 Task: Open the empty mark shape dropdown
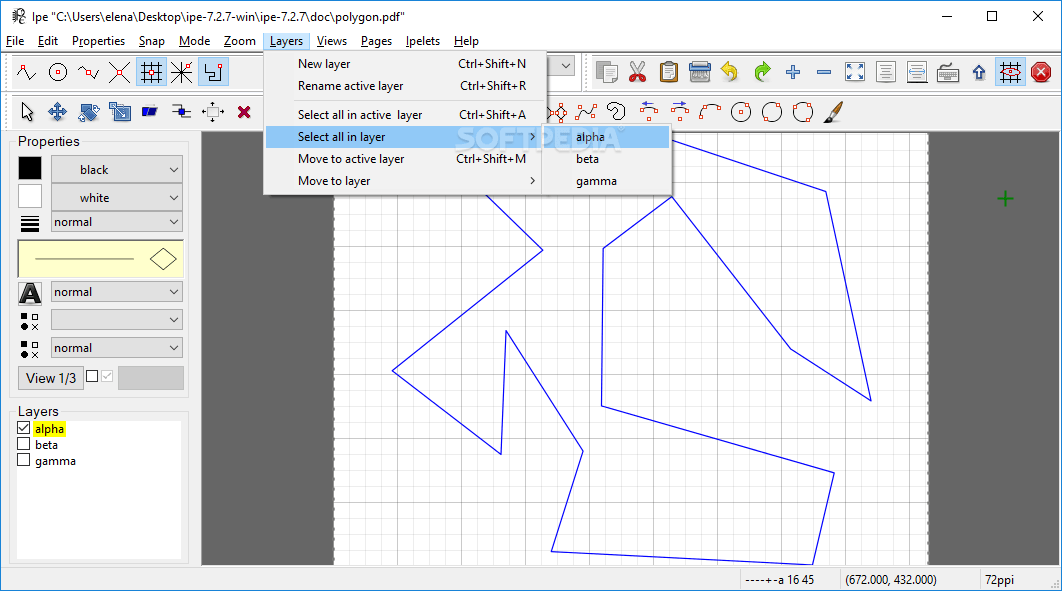coord(117,320)
